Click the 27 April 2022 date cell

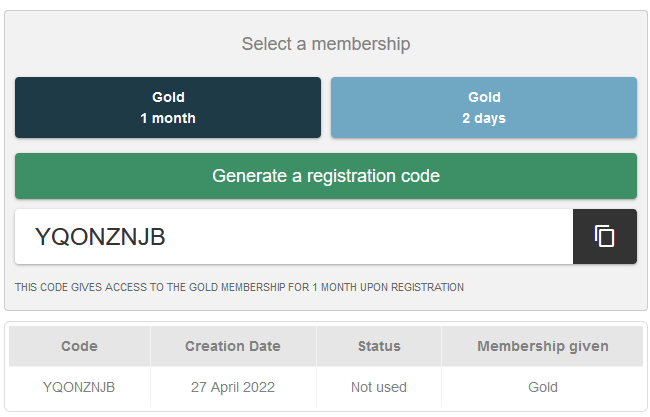(233, 387)
